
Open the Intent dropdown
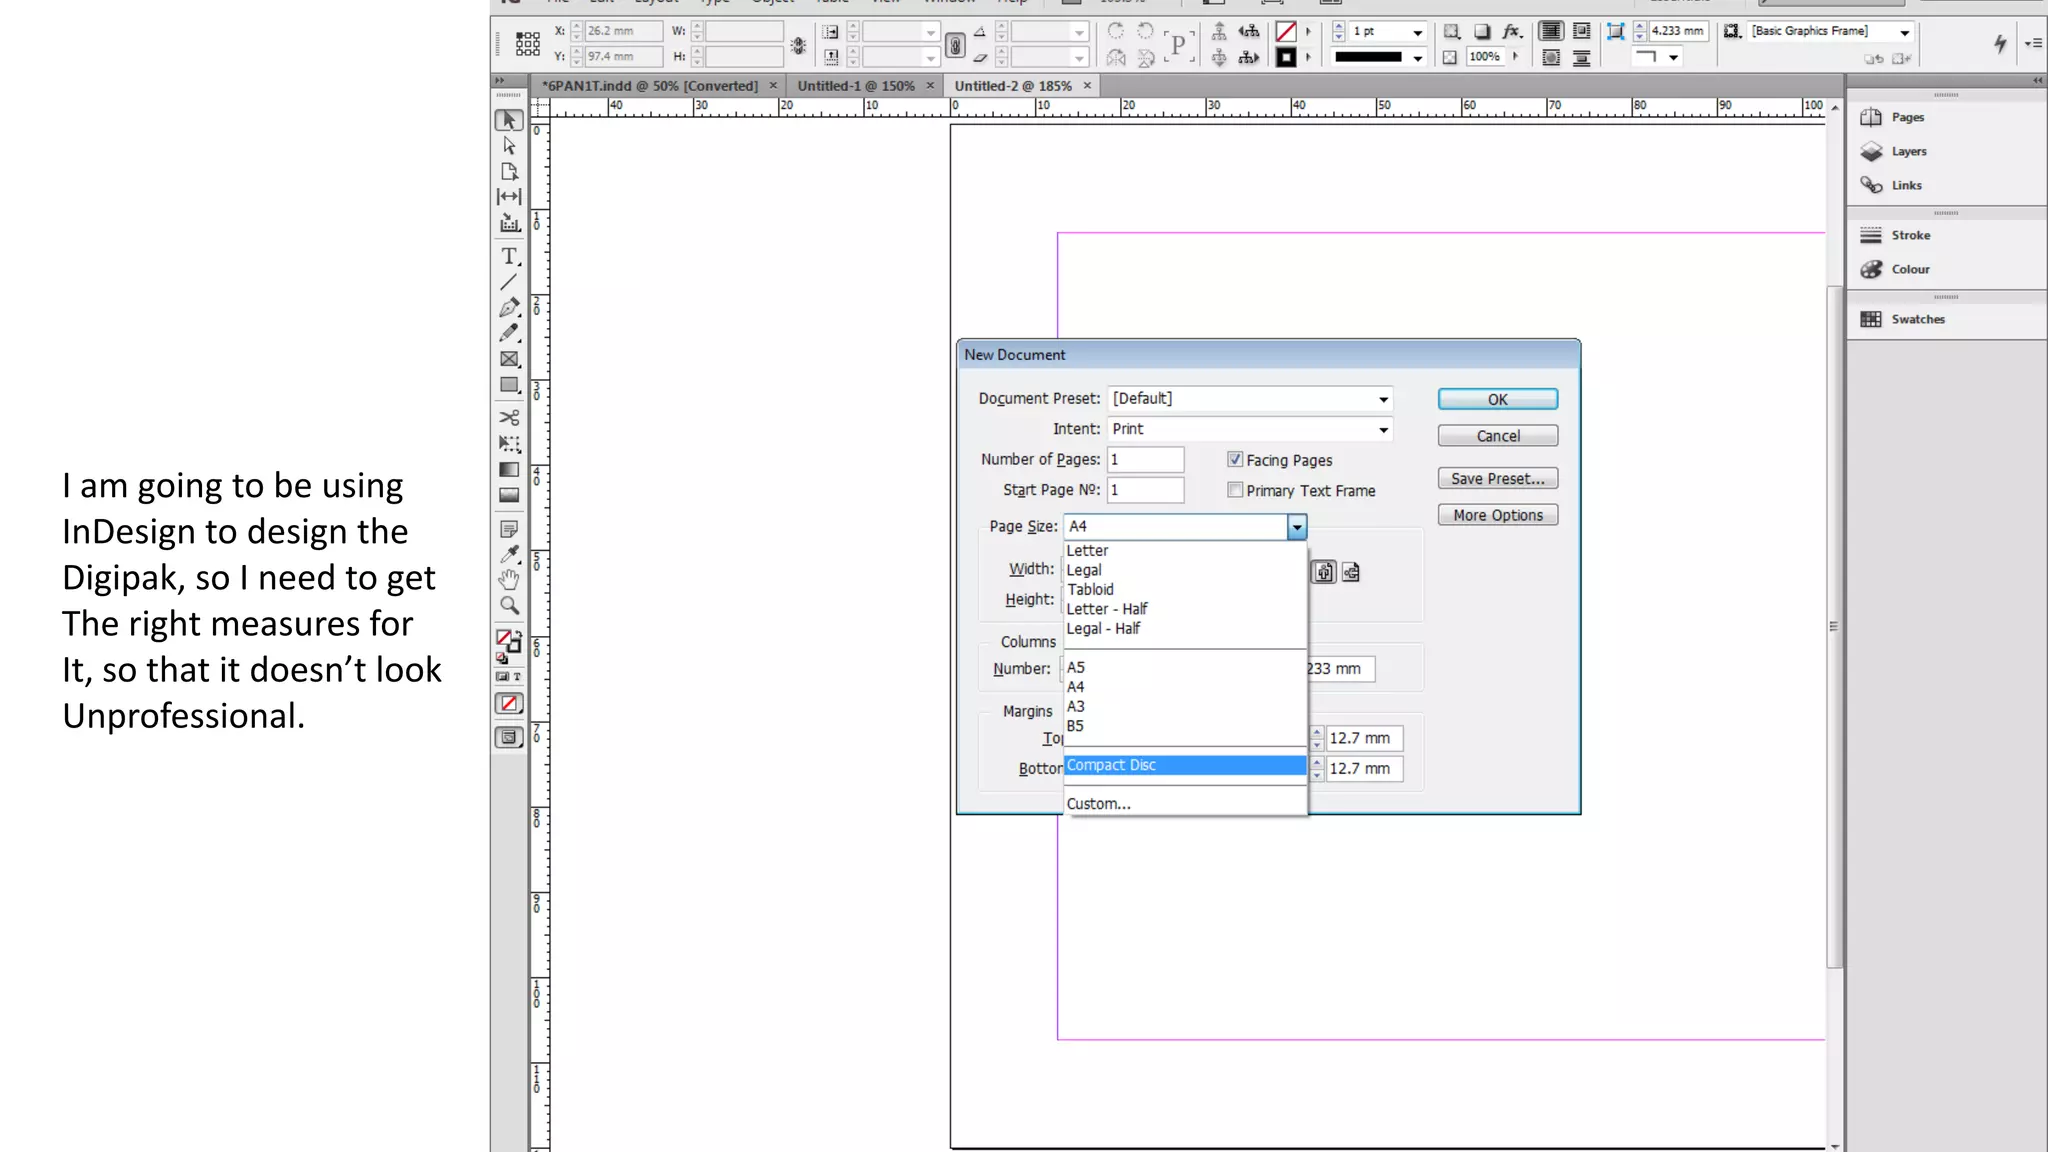pyautogui.click(x=1383, y=430)
